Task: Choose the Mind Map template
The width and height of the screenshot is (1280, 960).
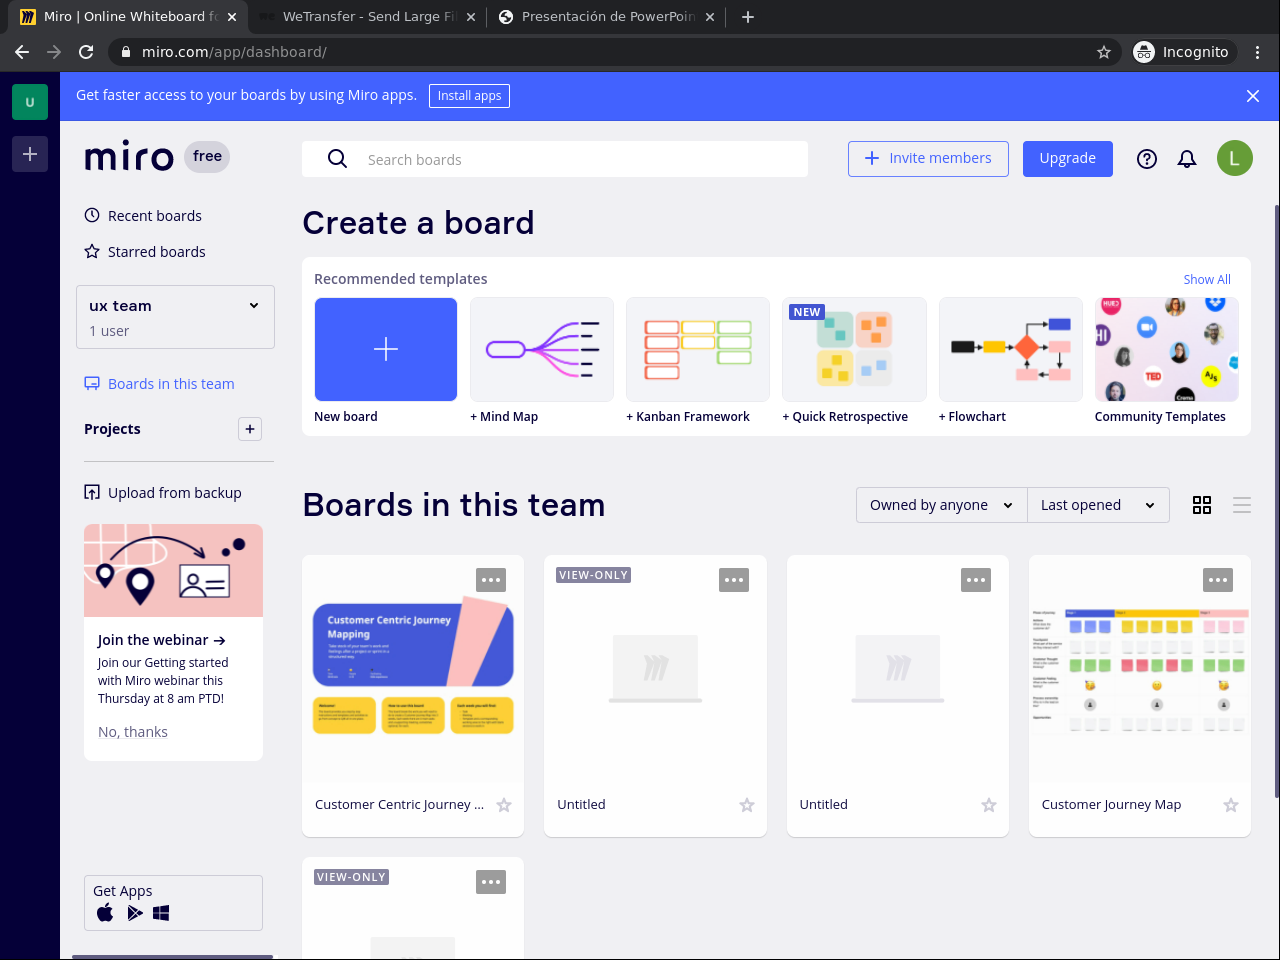Action: point(542,349)
